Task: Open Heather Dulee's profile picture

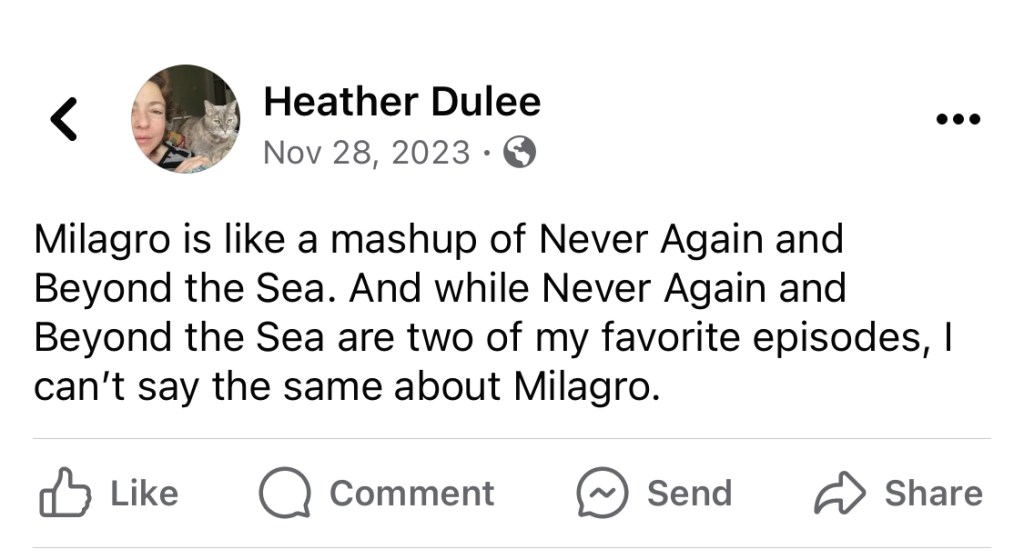Action: point(186,120)
